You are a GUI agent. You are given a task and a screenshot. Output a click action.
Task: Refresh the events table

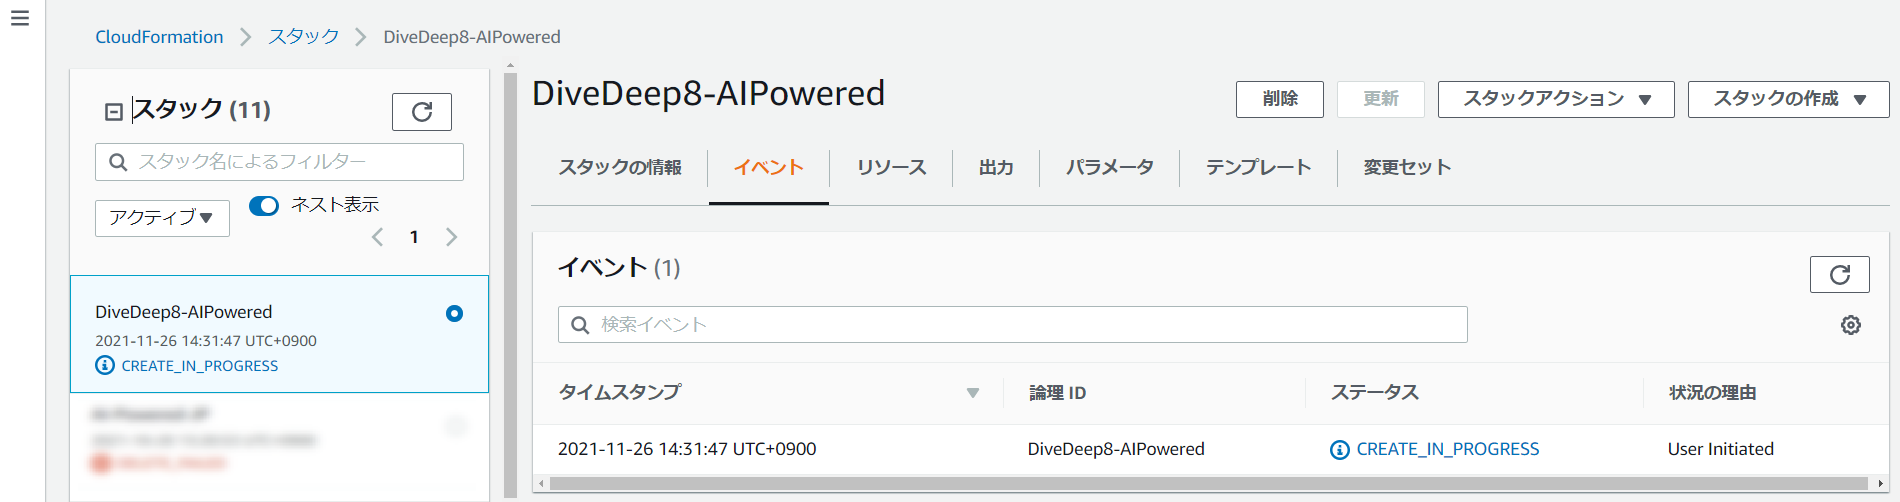[1839, 275]
